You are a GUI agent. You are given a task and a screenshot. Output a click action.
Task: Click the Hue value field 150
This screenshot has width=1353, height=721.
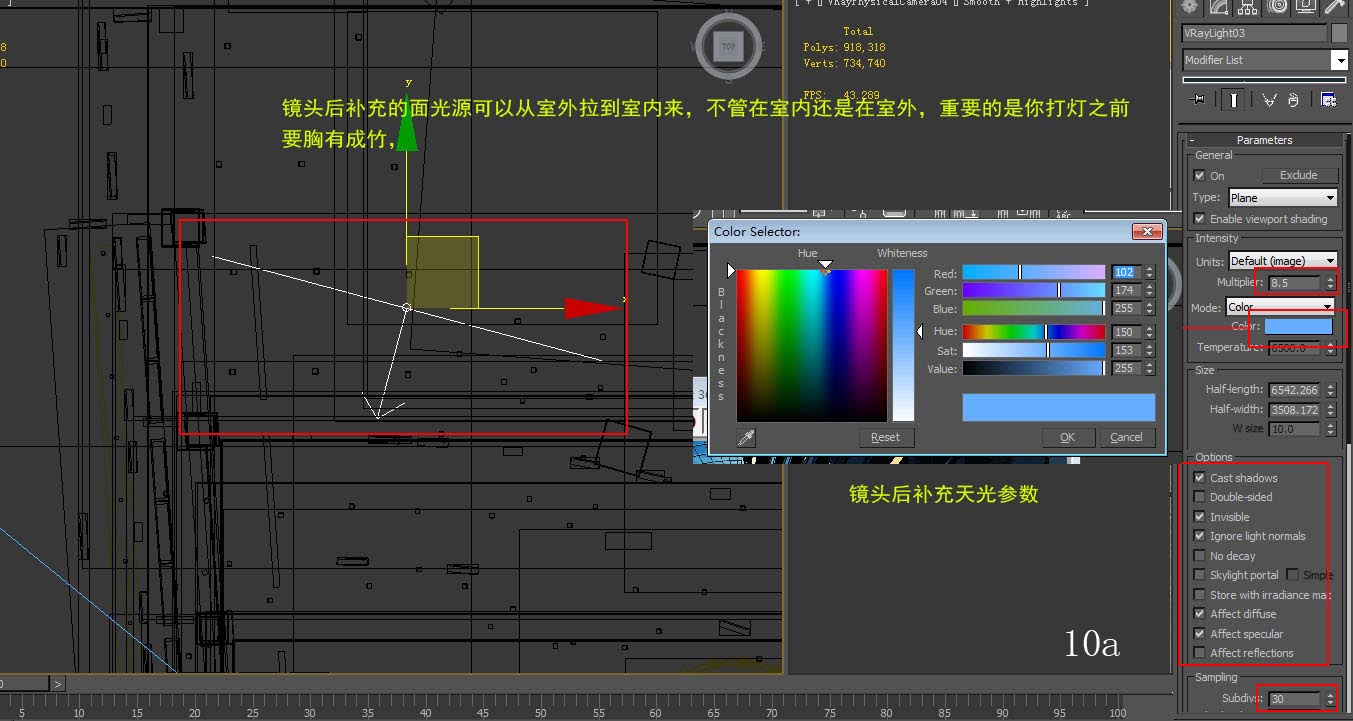point(1126,332)
